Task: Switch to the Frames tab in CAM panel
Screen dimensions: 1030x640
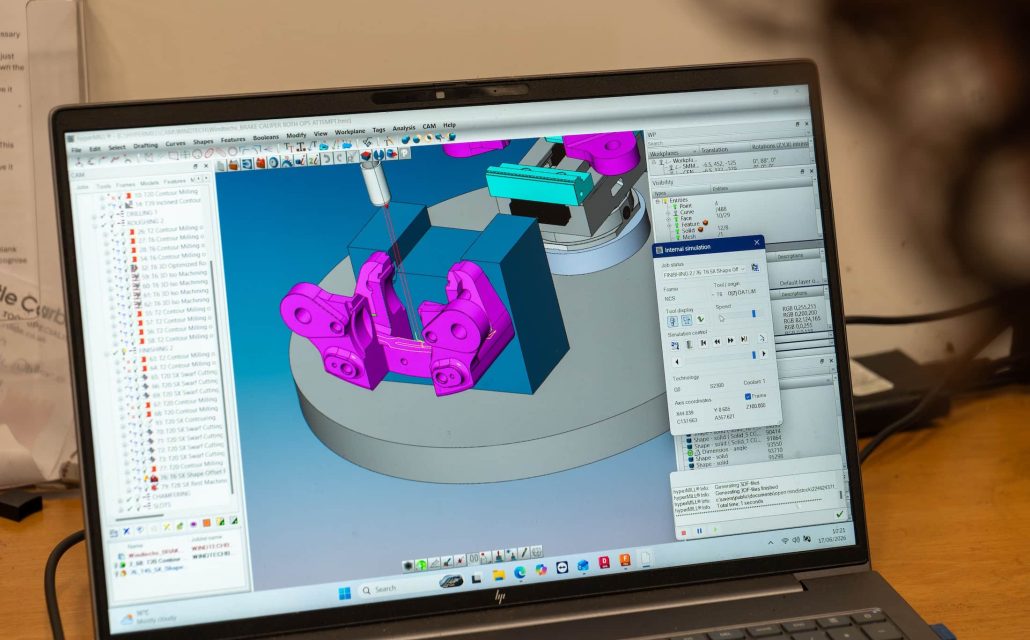Action: (125, 185)
